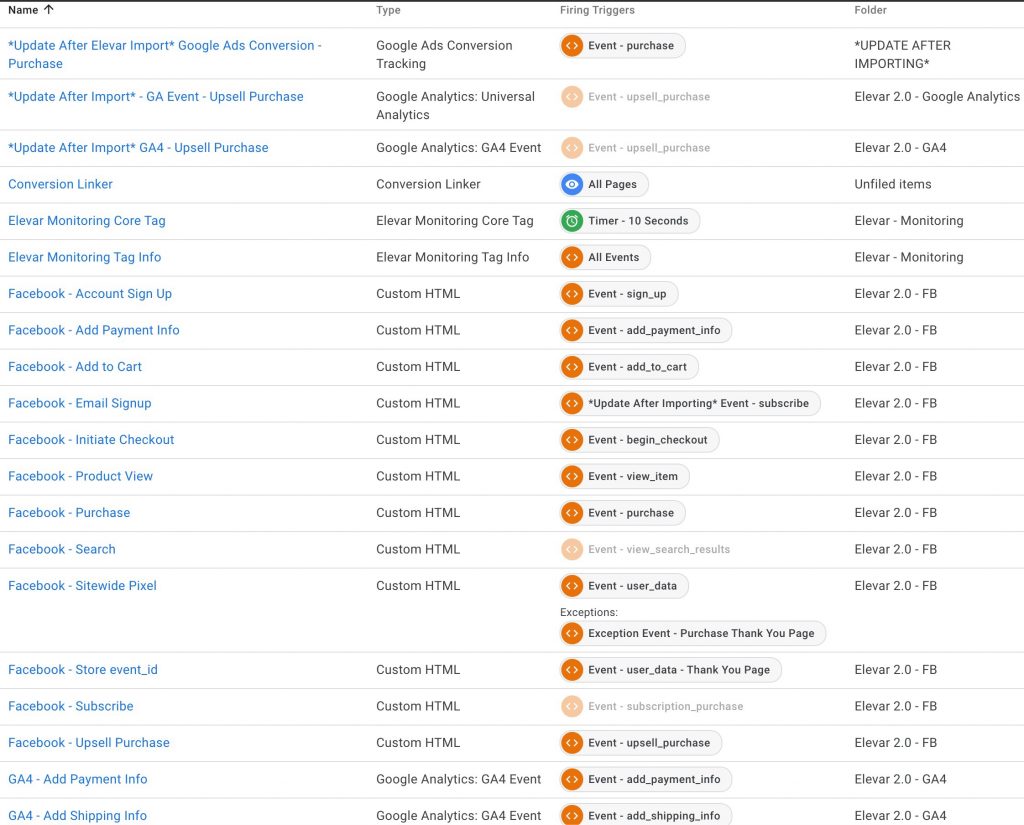Screen dimensions: 1024x825
Task: Click the blue eye icon for the All Pages trigger
Action: pyautogui.click(x=572, y=184)
